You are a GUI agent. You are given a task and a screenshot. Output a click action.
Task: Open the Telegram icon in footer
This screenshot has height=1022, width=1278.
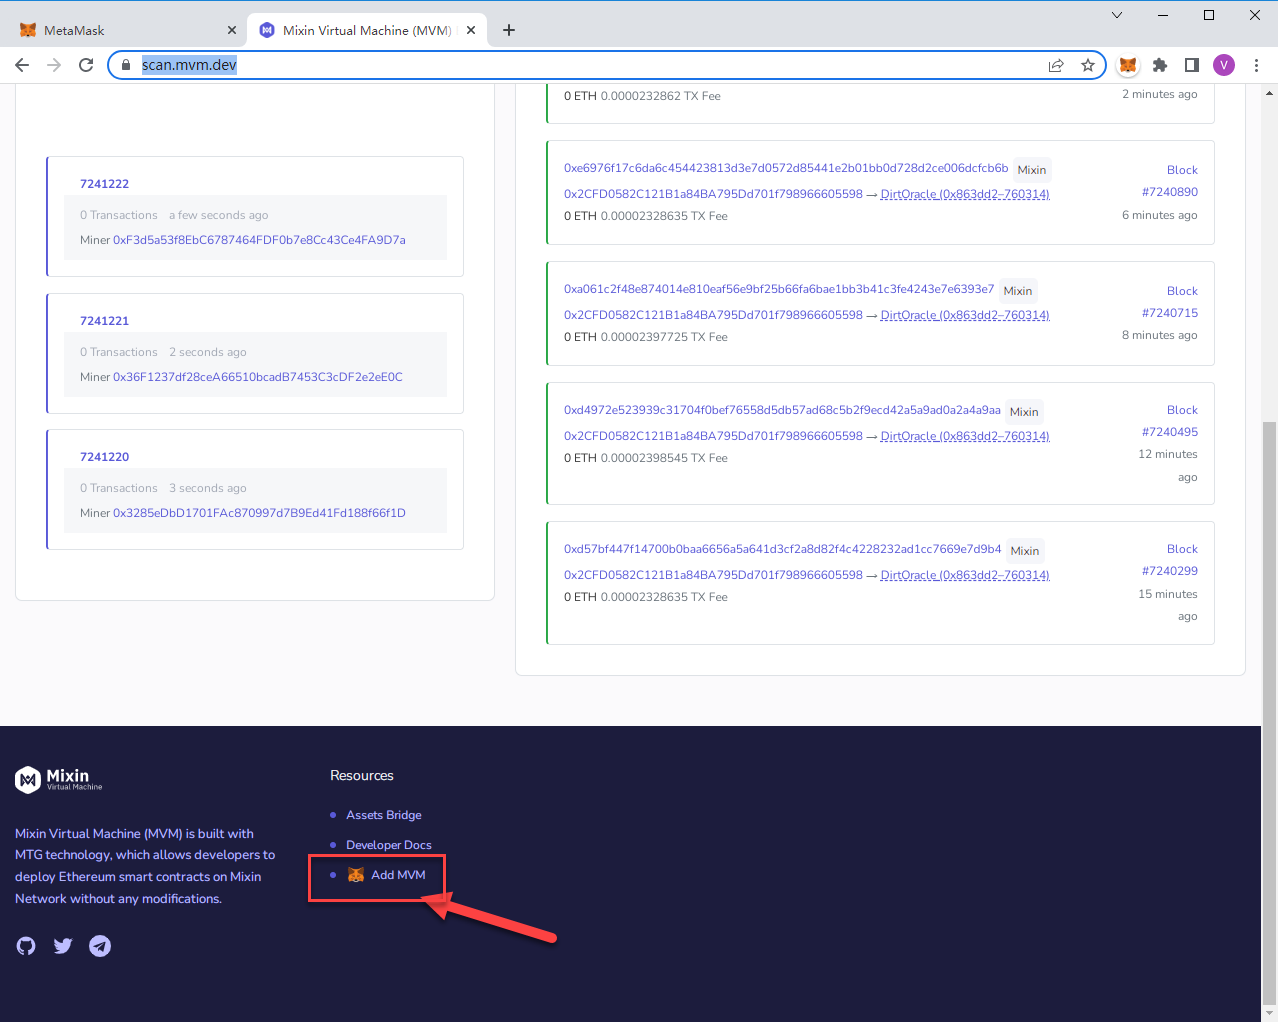coord(100,946)
